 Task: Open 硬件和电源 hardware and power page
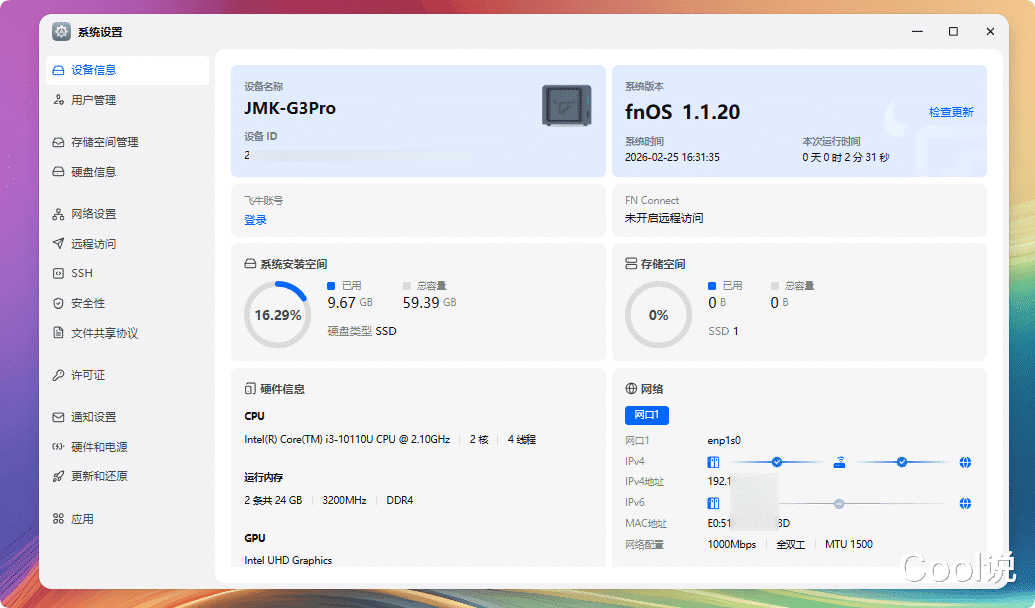click(99, 447)
